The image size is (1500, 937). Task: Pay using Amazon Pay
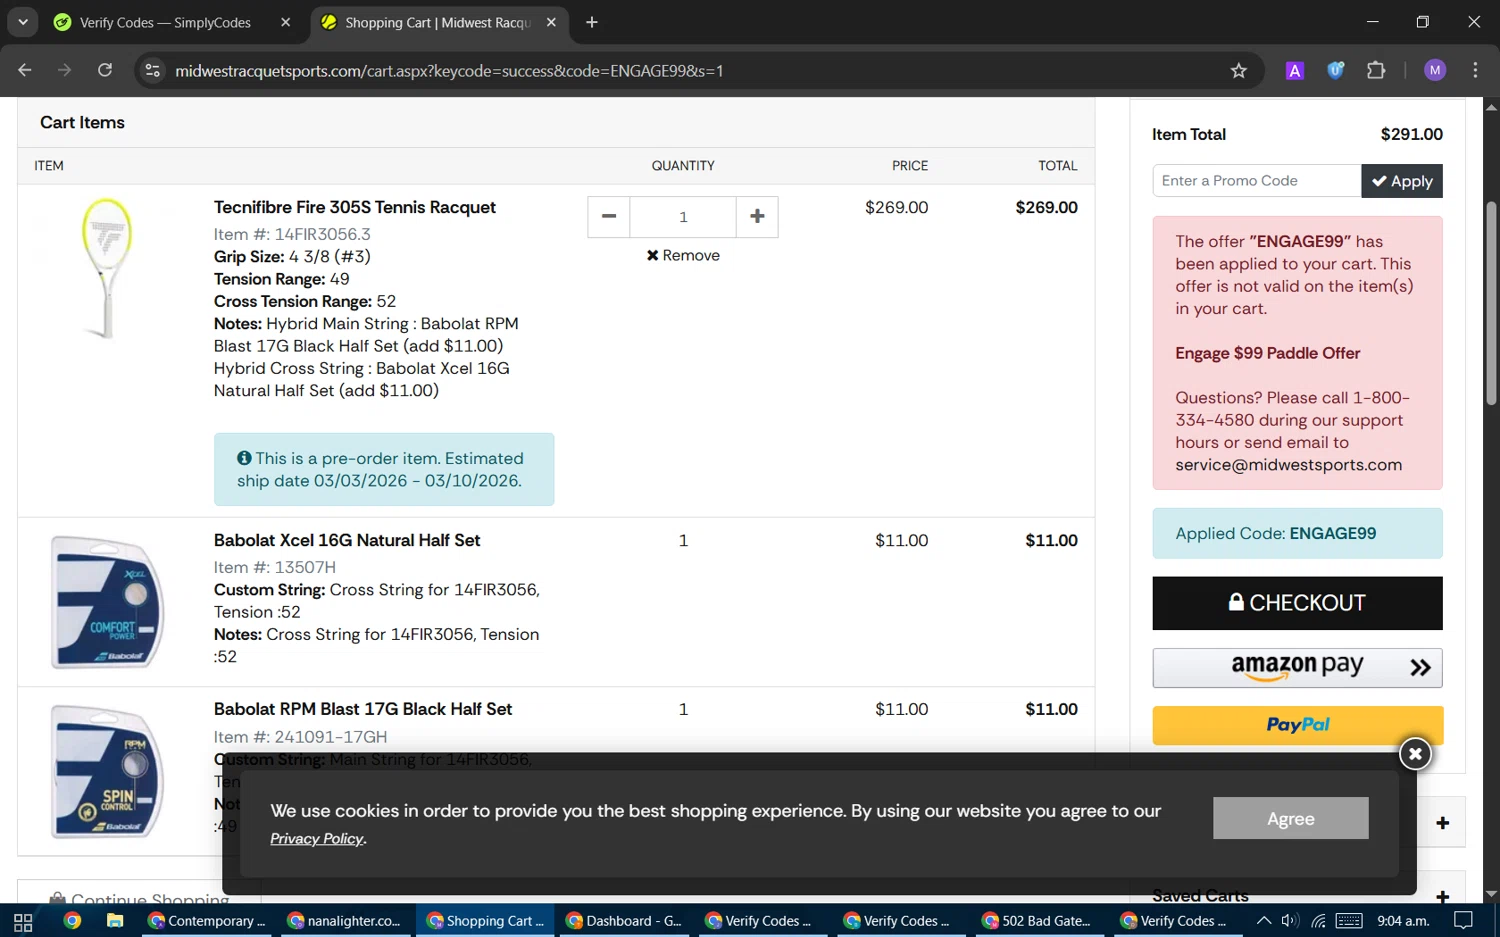tap(1297, 667)
